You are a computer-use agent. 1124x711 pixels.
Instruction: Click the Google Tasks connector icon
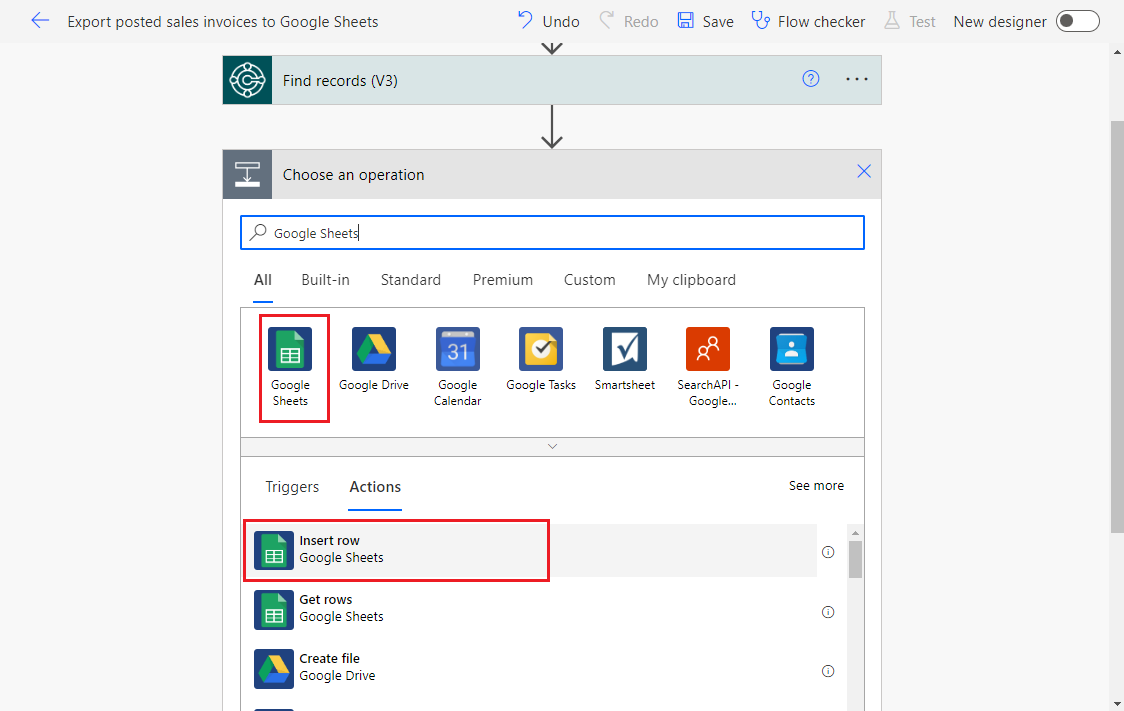coord(540,350)
